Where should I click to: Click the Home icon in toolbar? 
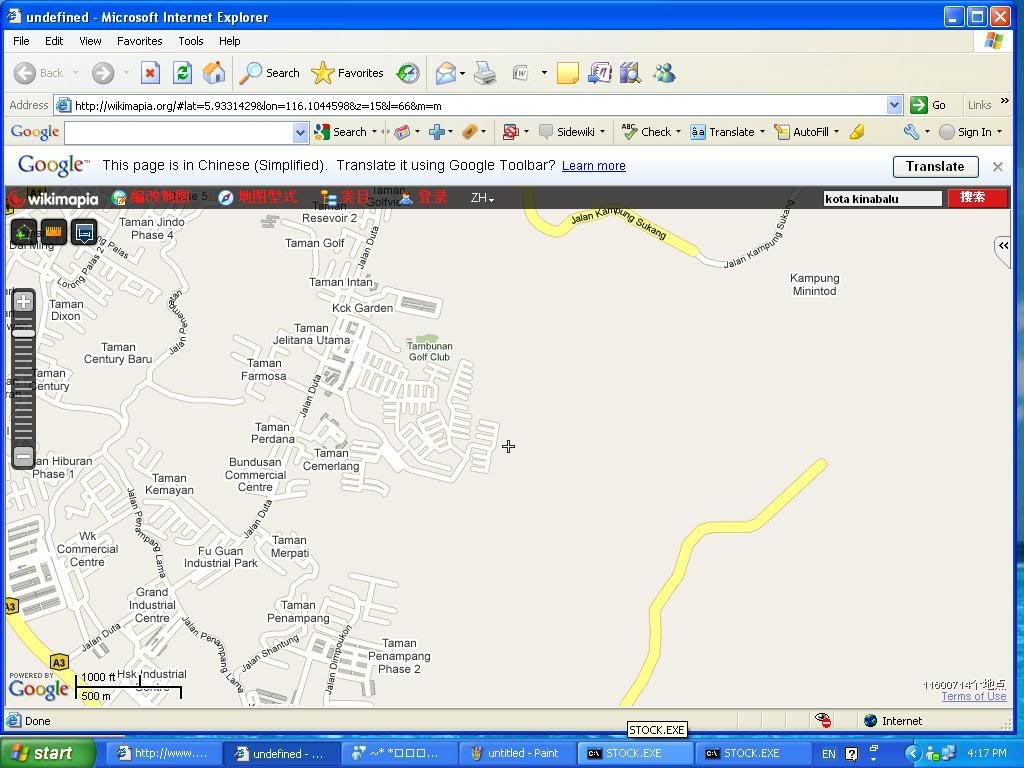click(x=214, y=73)
